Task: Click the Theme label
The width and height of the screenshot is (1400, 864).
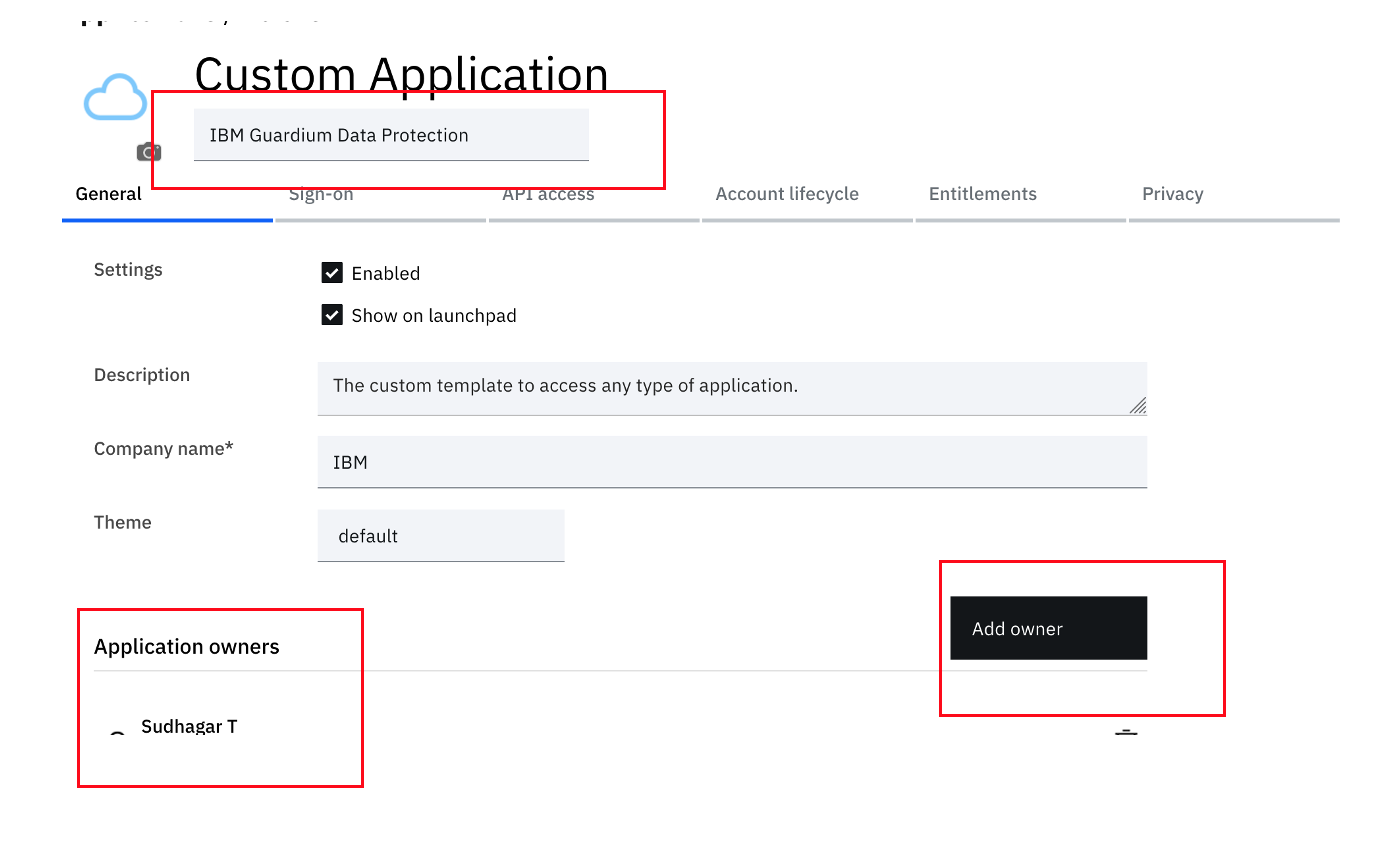Action: click(123, 522)
